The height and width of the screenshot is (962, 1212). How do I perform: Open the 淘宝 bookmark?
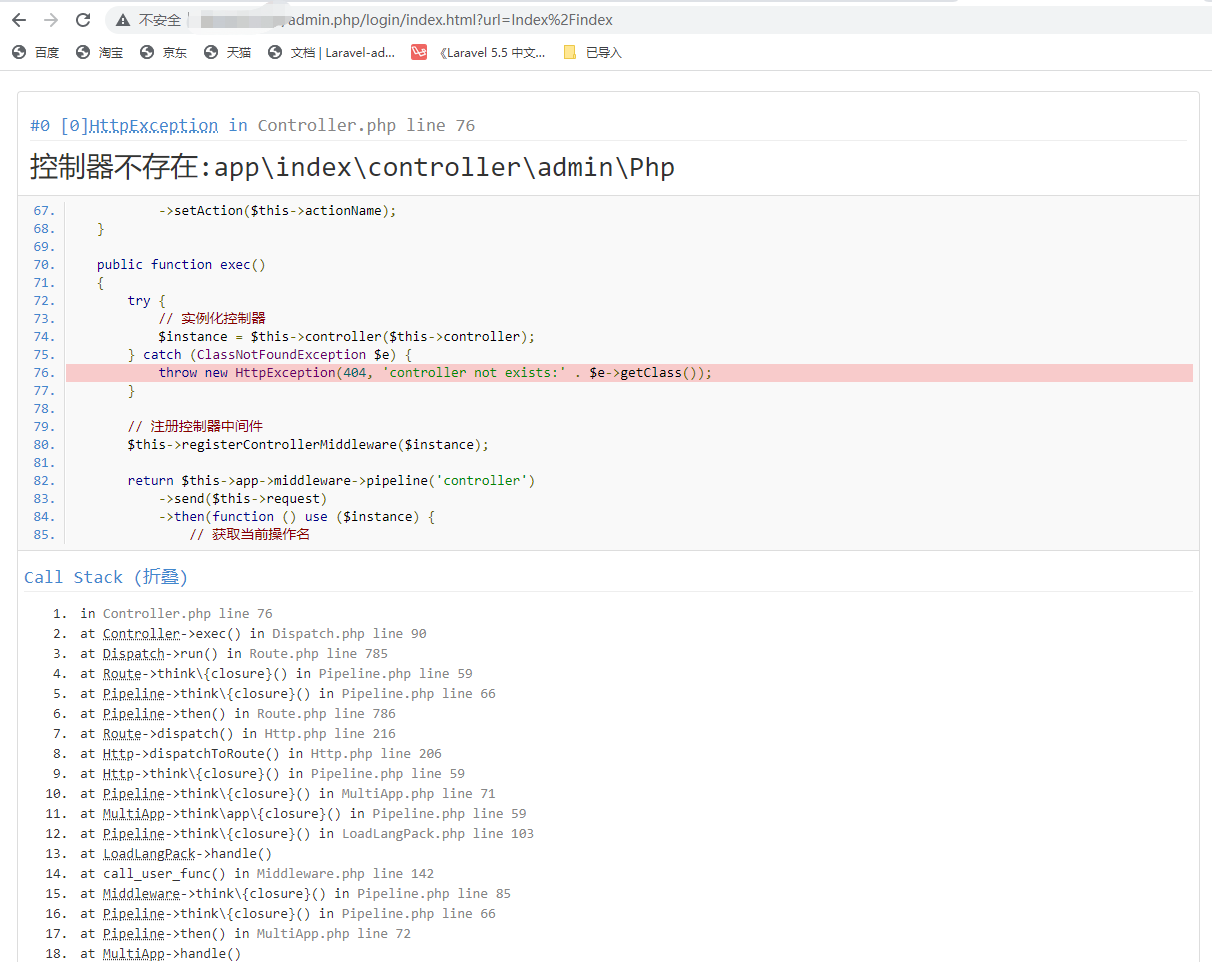100,53
